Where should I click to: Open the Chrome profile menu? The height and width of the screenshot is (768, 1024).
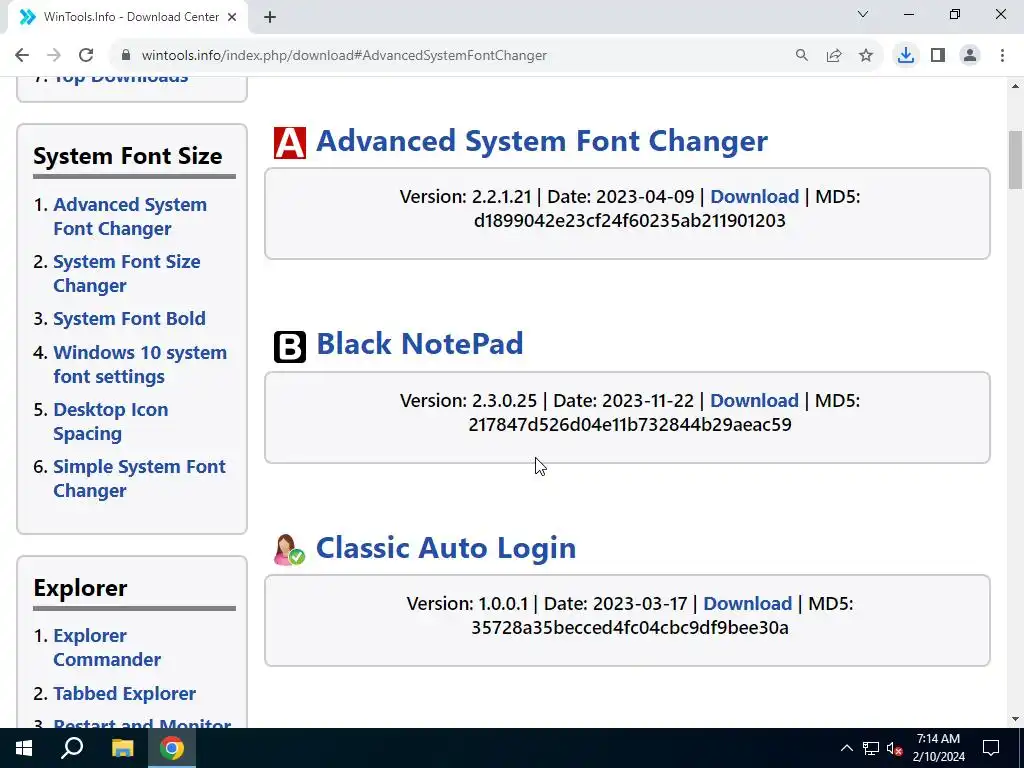[x=970, y=56]
